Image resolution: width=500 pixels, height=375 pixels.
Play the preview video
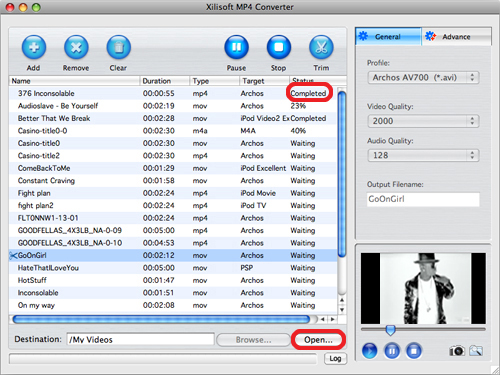point(369,351)
